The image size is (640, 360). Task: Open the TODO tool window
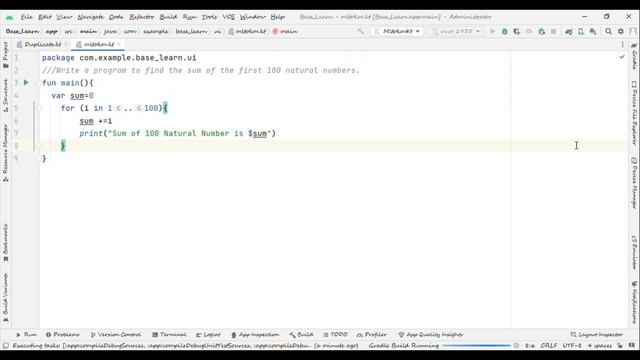click(336, 335)
